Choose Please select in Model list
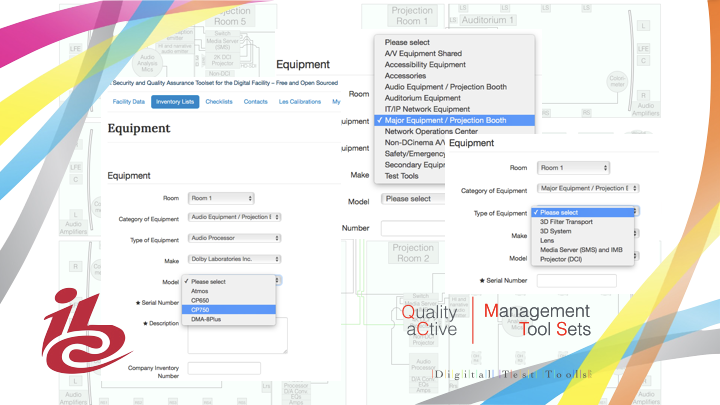The width and height of the screenshot is (720, 405). (229, 281)
